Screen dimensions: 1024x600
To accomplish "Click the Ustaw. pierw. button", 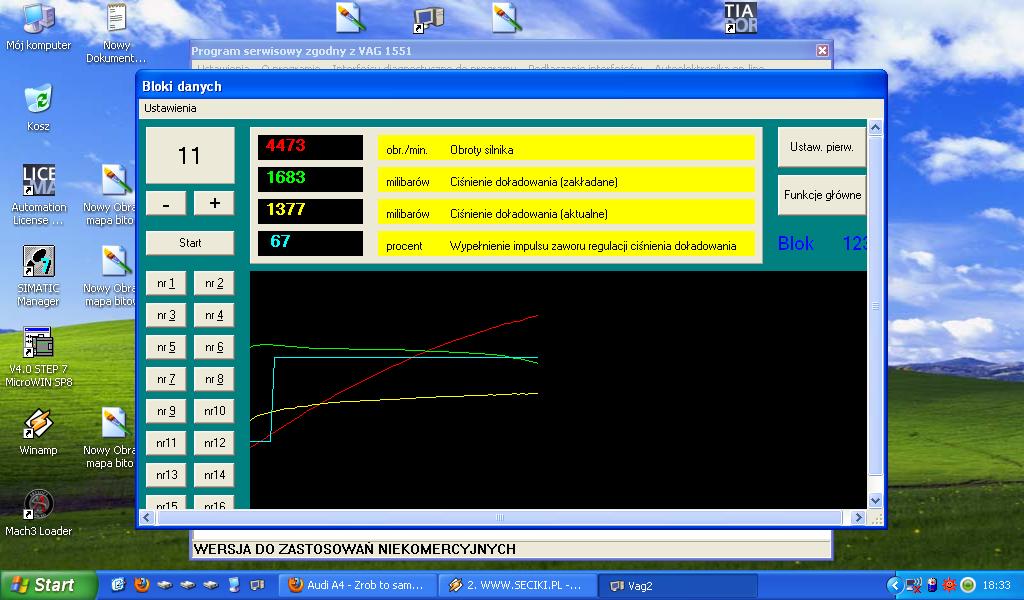I will point(822,148).
